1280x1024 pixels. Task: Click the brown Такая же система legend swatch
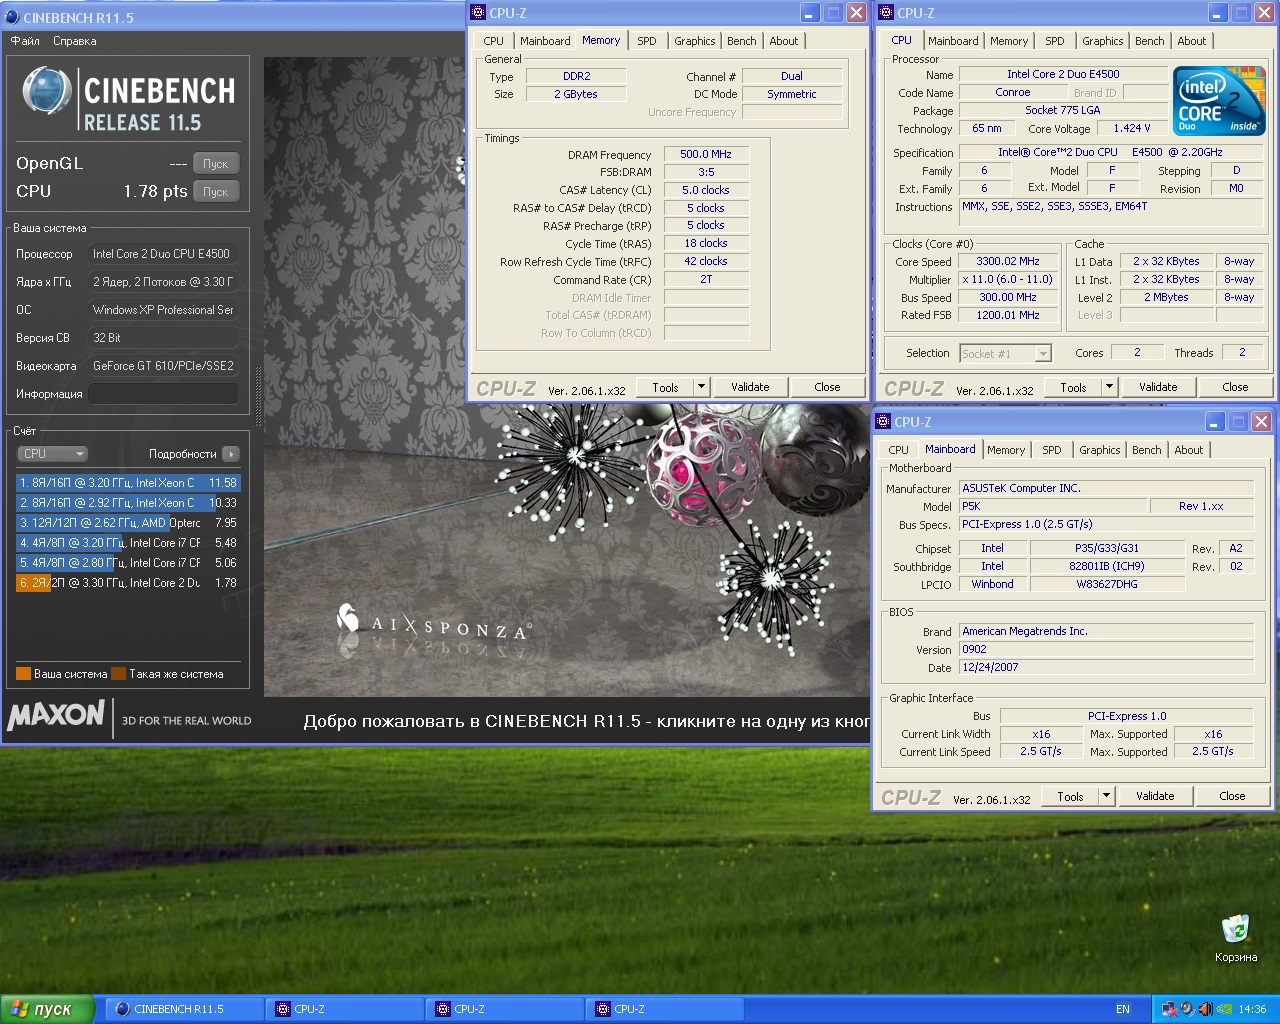pyautogui.click(x=119, y=674)
